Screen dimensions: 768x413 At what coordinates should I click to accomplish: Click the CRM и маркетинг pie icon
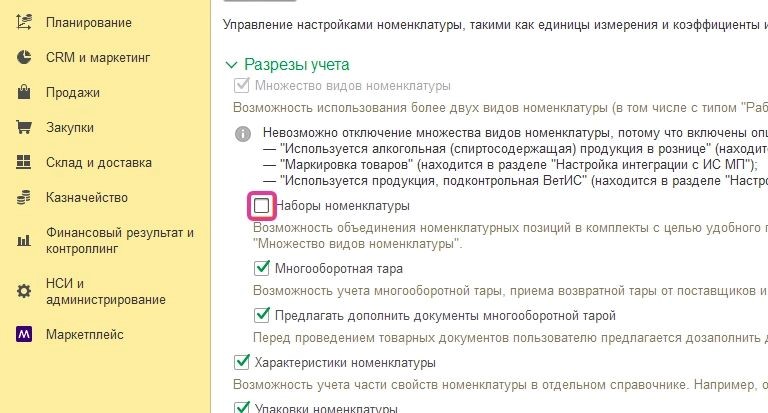click(25, 57)
